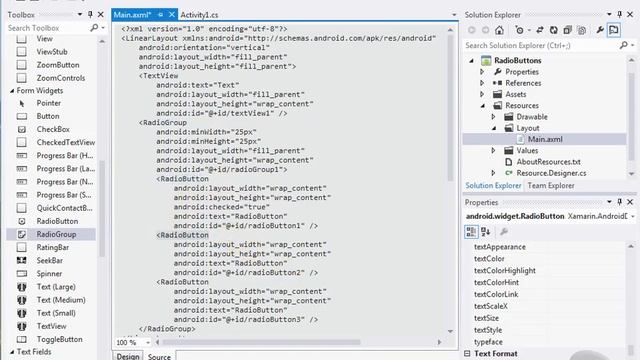The height and width of the screenshot is (360, 640).
Task: Expand Resource.Designer.cs node
Action: [493, 173]
